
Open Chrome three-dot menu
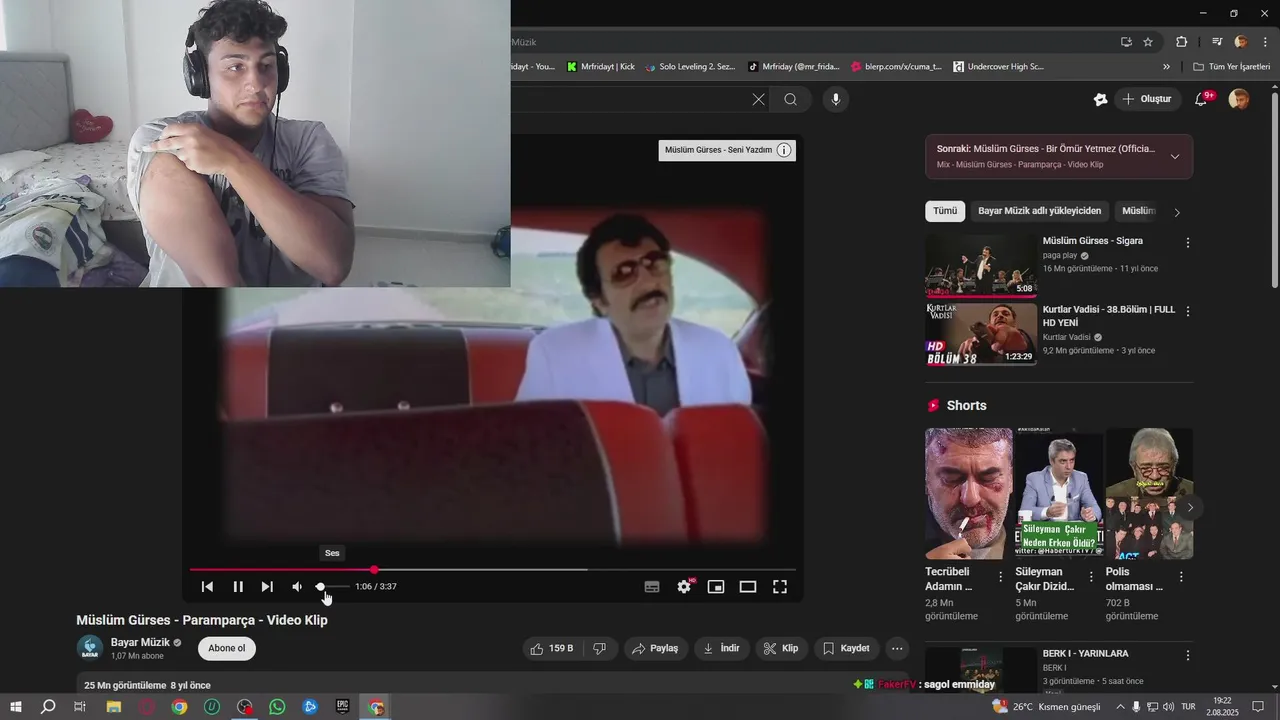tap(1265, 42)
